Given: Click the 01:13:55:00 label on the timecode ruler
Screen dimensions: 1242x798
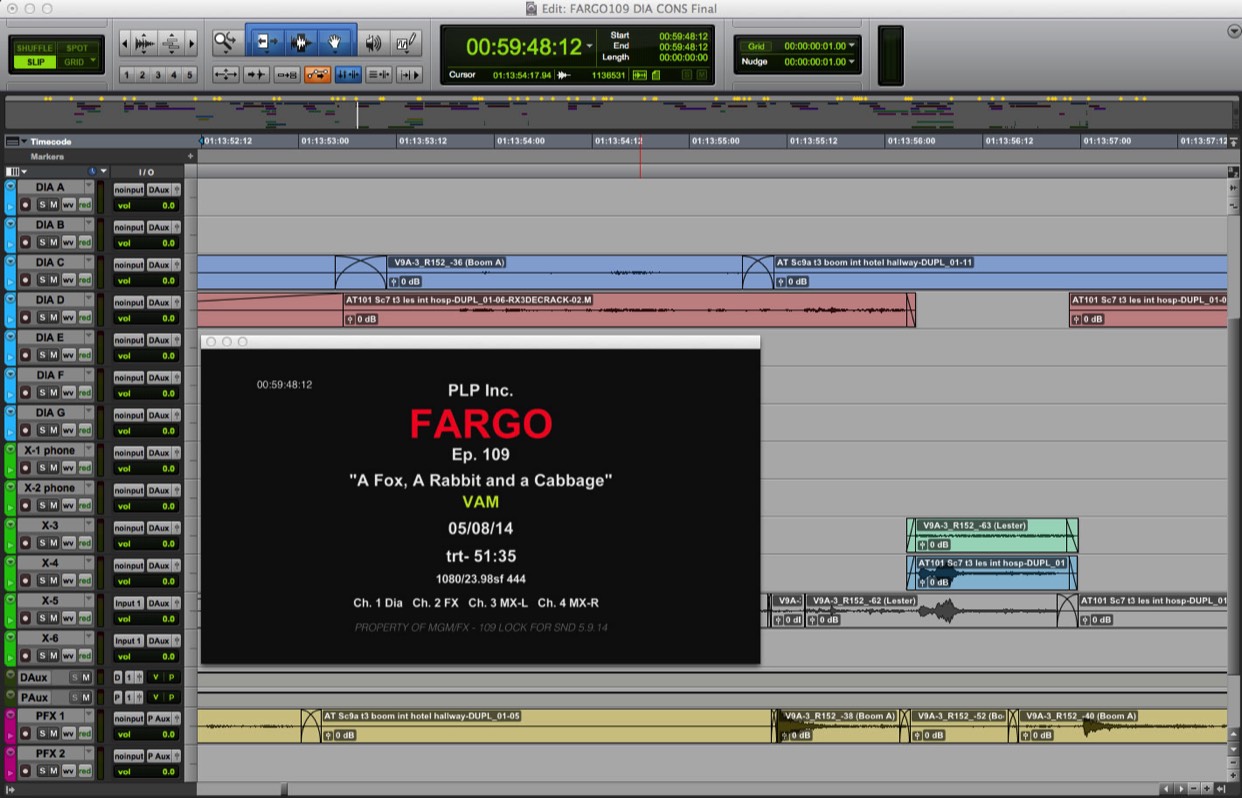Looking at the screenshot, I should pos(715,141).
